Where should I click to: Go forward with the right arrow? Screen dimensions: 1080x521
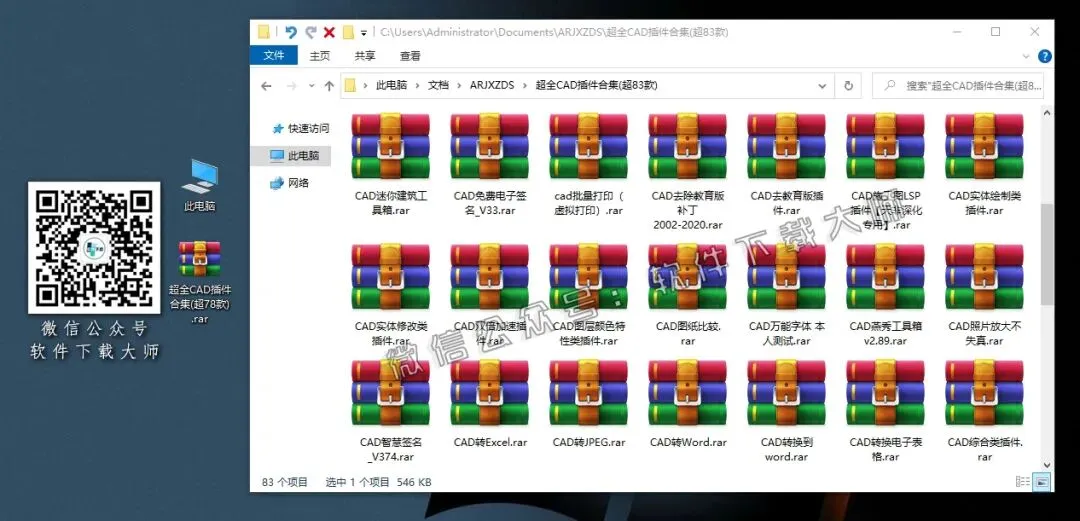(x=291, y=86)
